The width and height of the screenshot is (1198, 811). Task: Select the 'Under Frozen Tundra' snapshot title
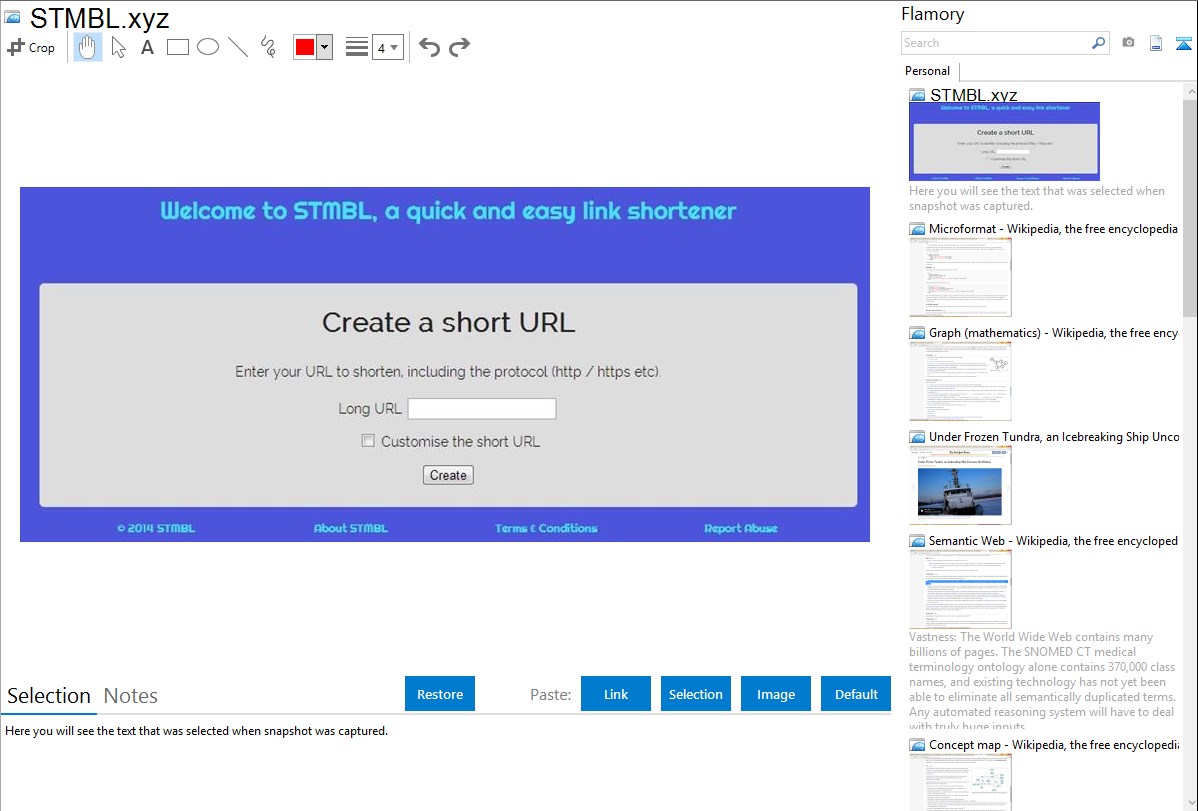click(1054, 436)
